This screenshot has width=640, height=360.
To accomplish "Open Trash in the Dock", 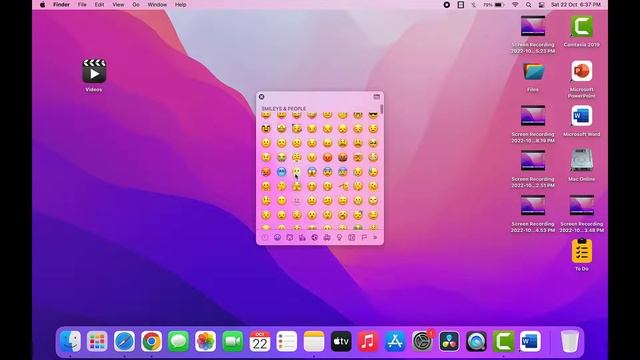I will coord(570,341).
